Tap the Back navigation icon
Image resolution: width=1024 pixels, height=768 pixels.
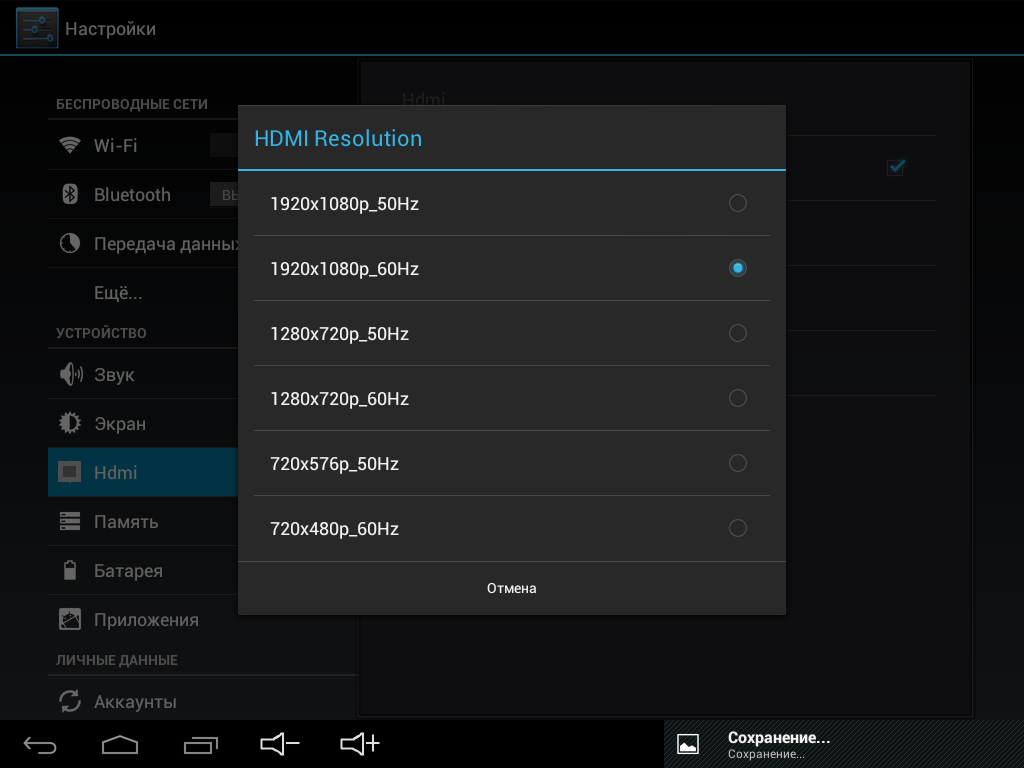click(41, 744)
